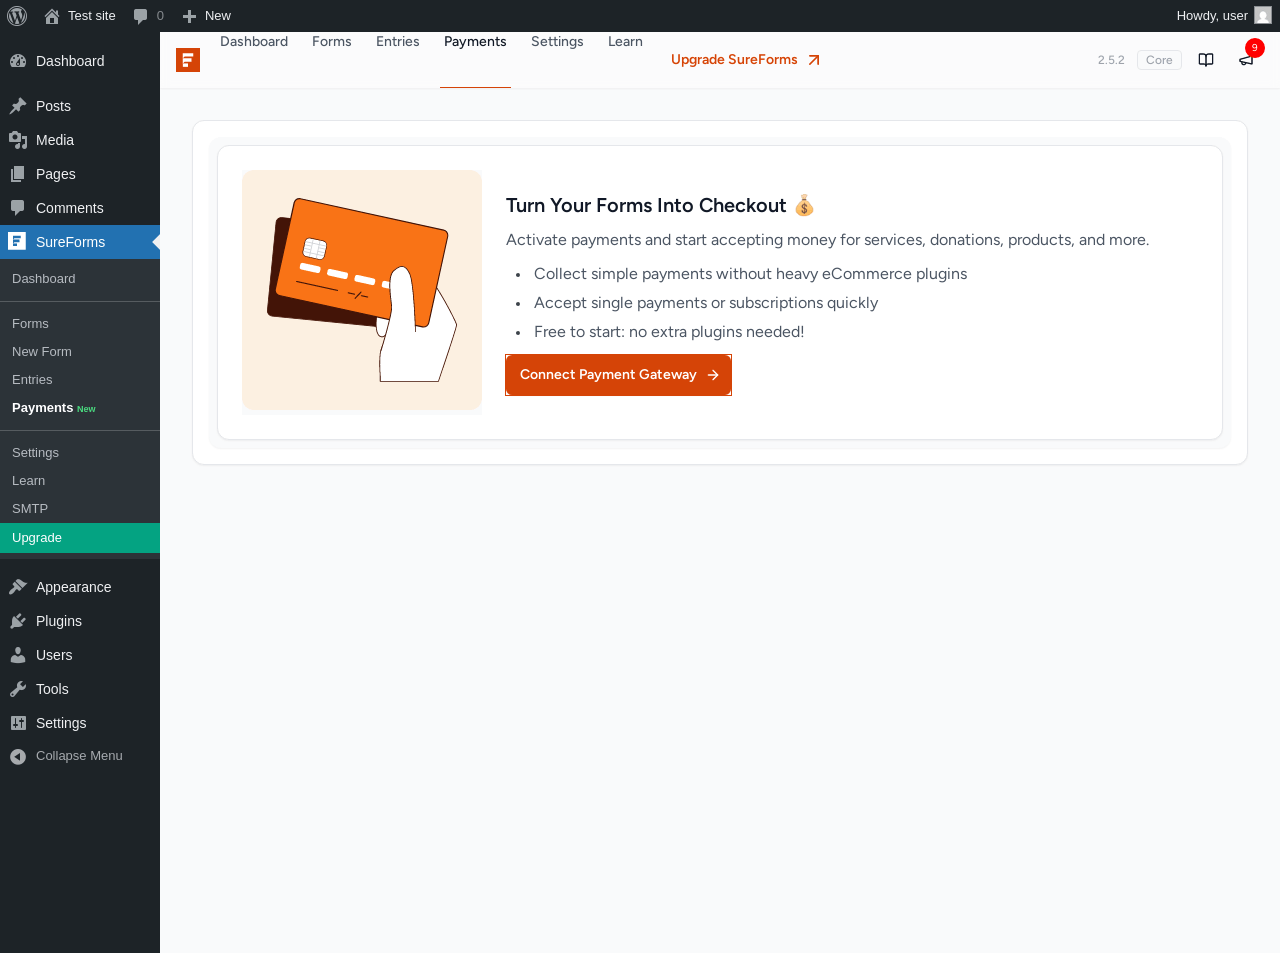Switch to the Entries tab
This screenshot has width=1280, height=953.
398,42
